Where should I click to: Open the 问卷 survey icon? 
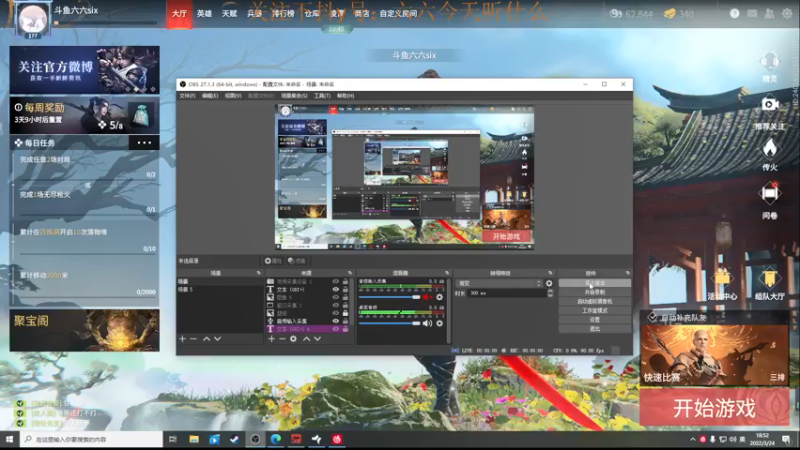[x=769, y=193]
